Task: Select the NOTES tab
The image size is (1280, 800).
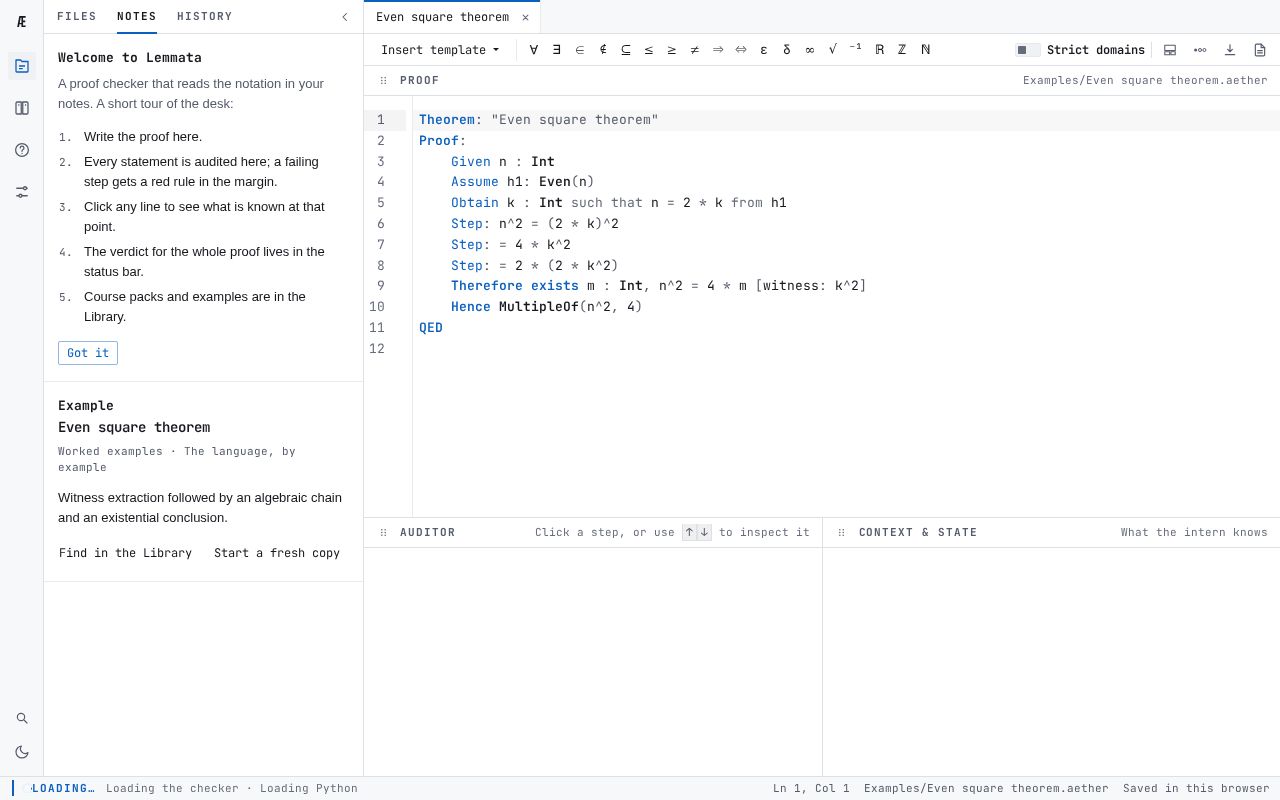Action: click(137, 17)
